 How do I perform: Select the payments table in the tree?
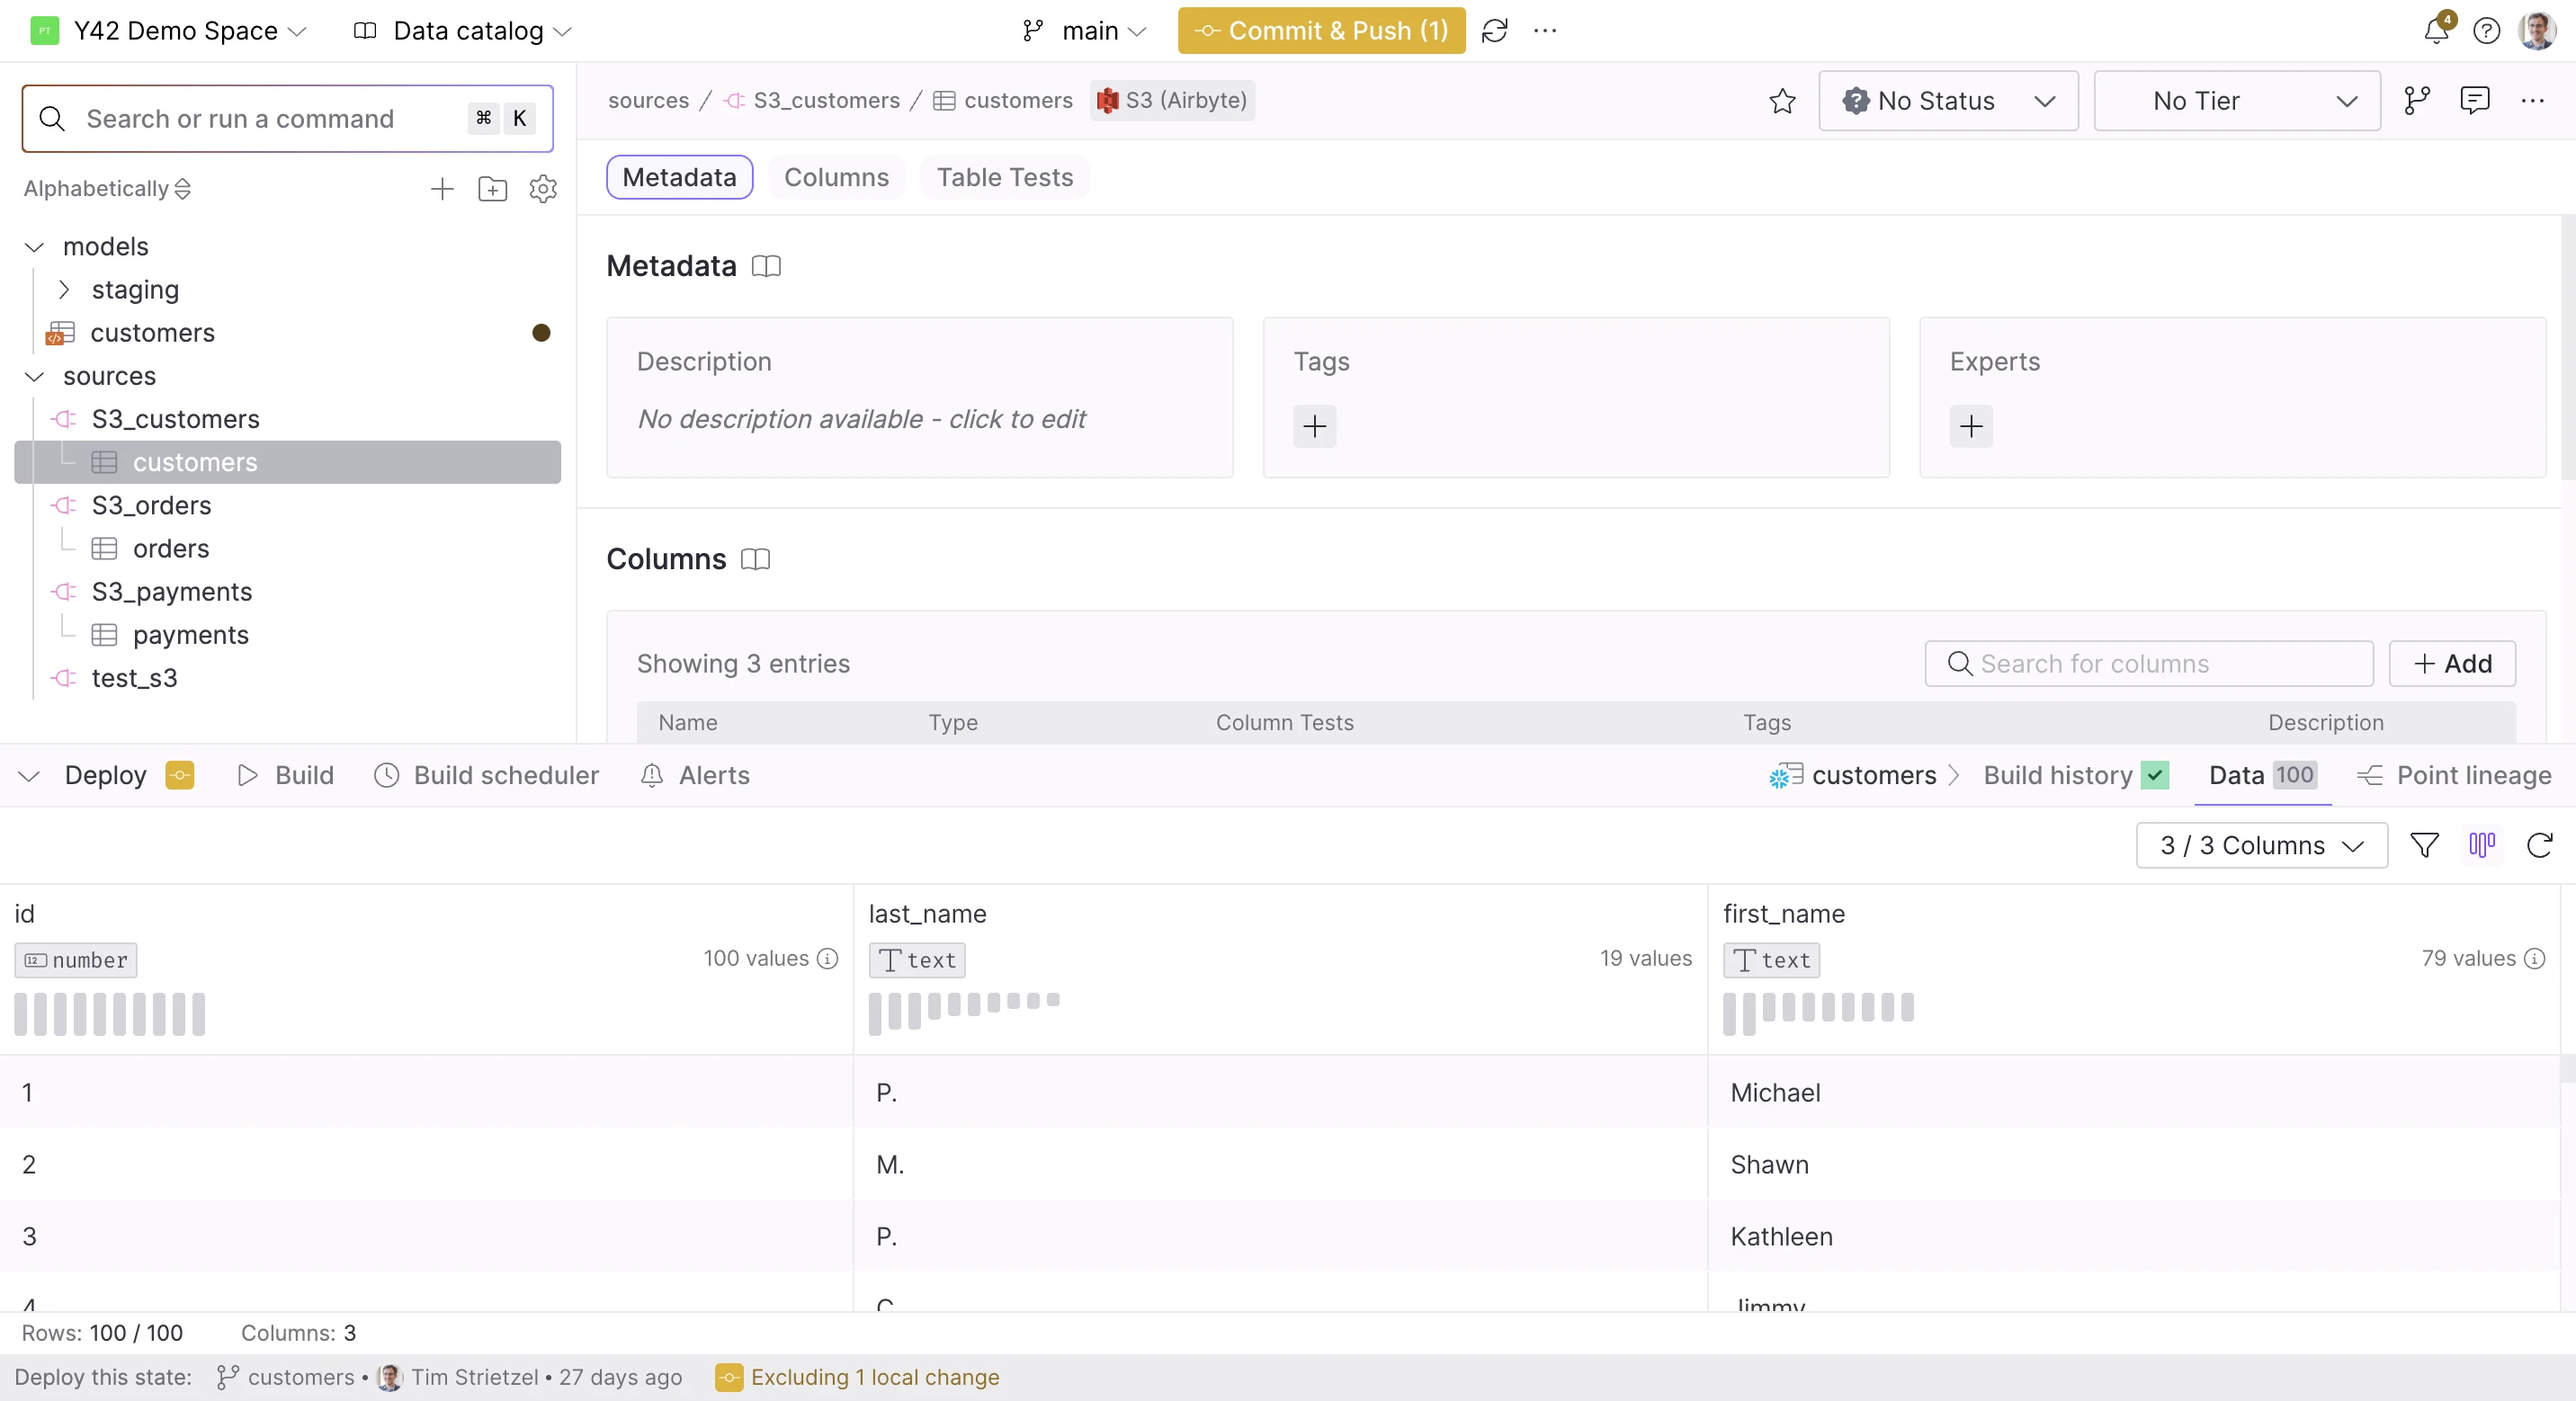click(190, 635)
